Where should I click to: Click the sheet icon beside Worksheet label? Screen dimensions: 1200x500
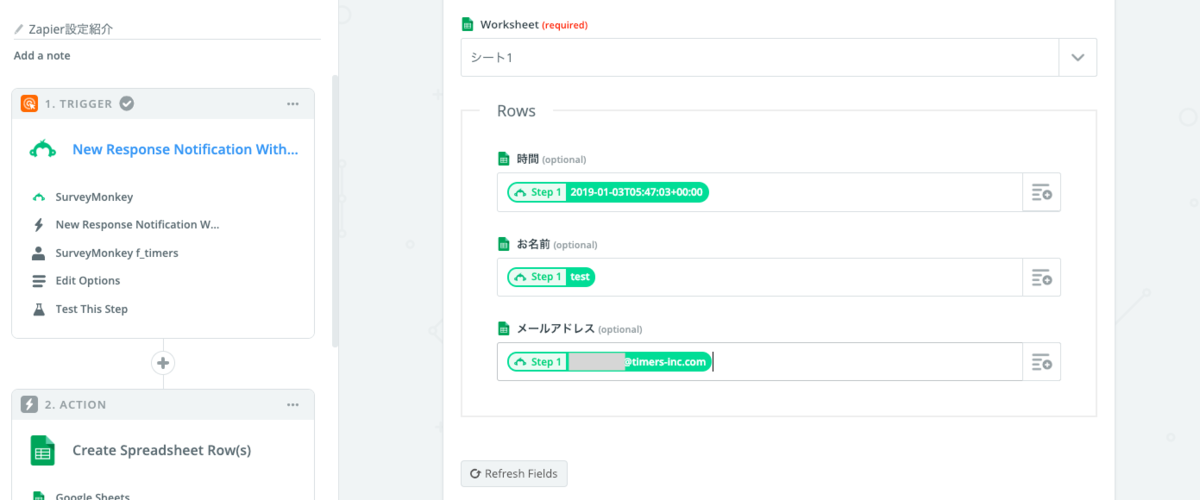coord(467,24)
